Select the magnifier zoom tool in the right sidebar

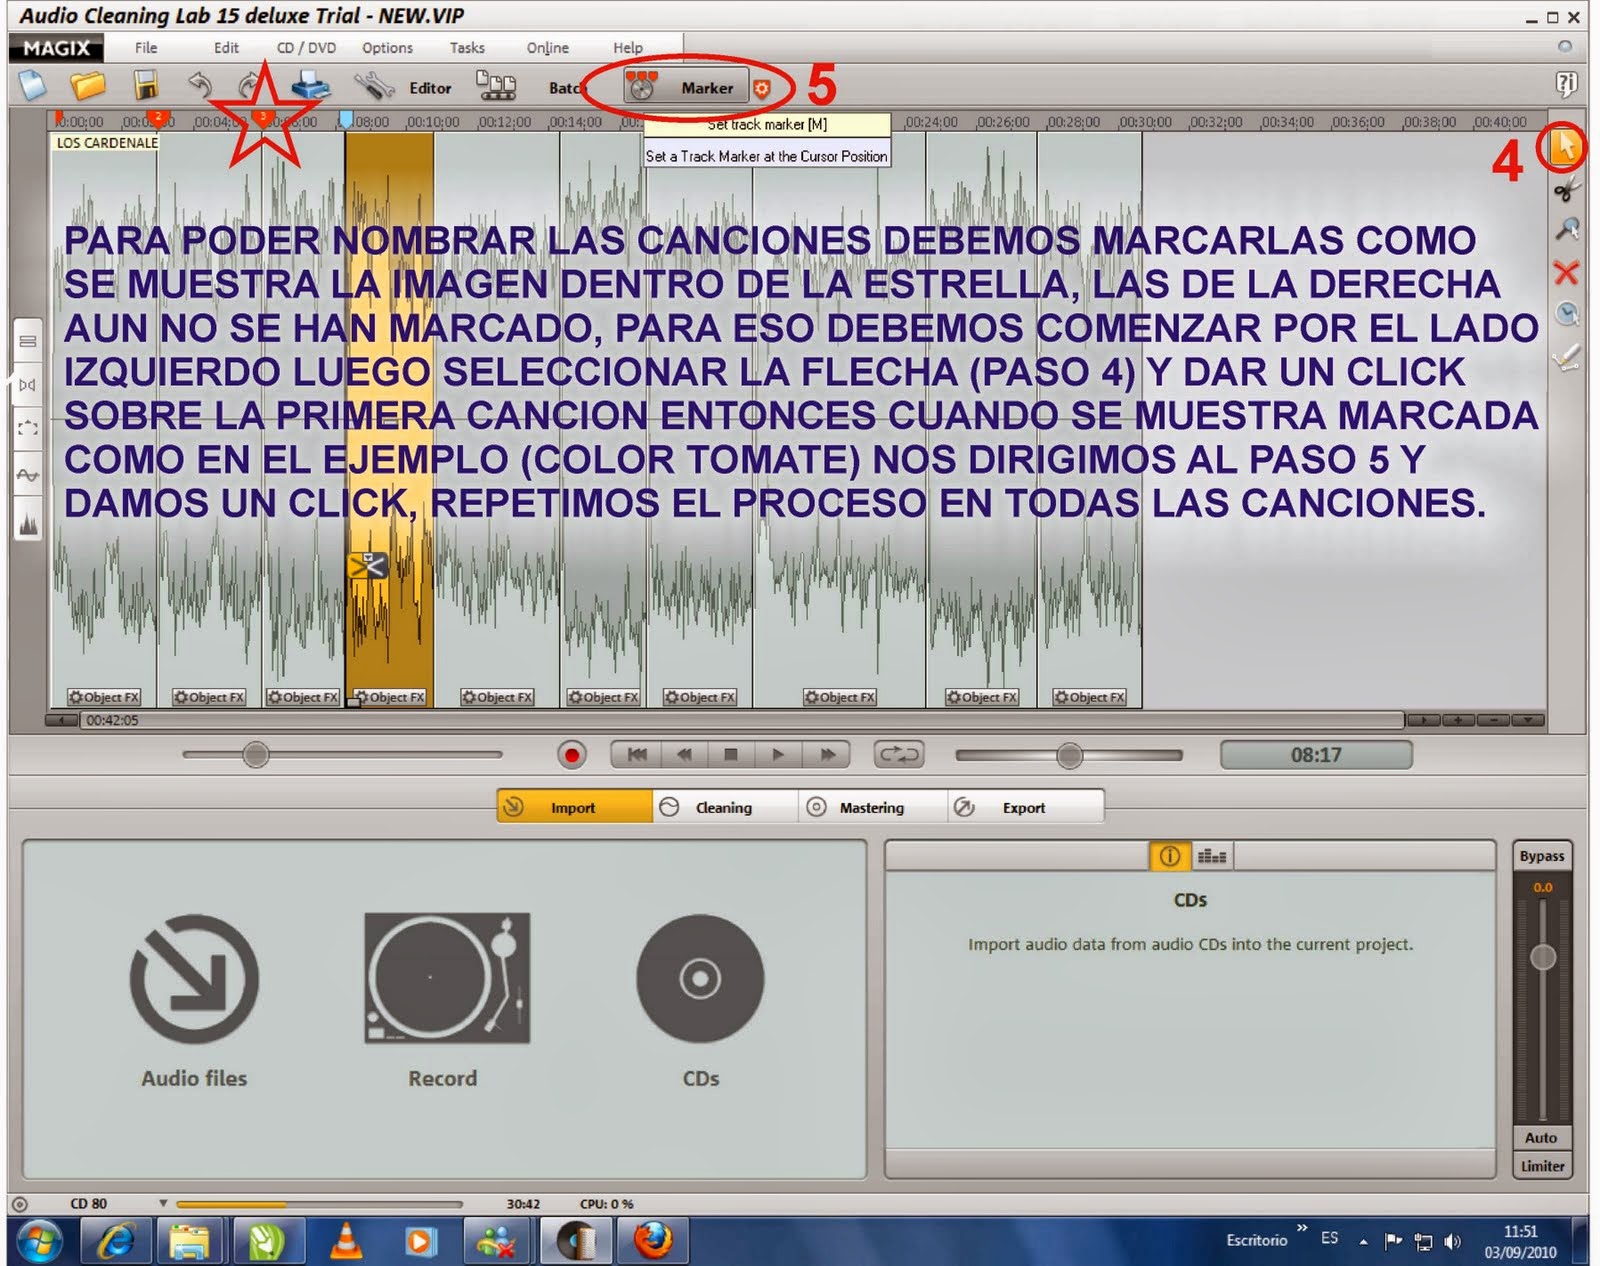(x=1566, y=230)
